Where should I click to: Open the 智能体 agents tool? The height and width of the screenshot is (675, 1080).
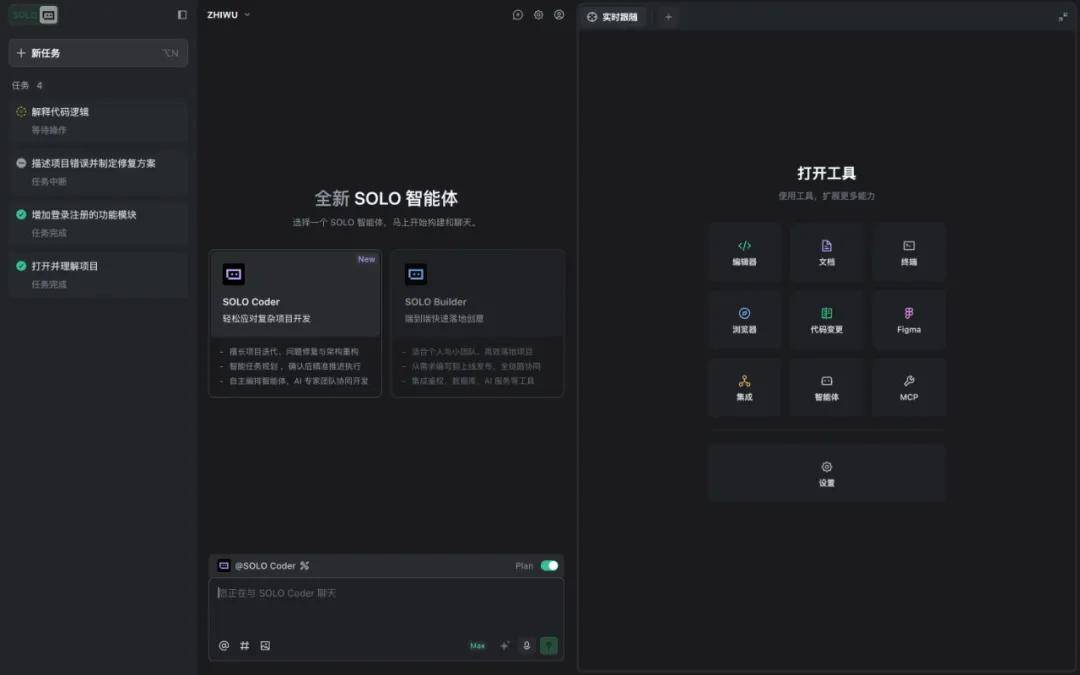(827, 387)
